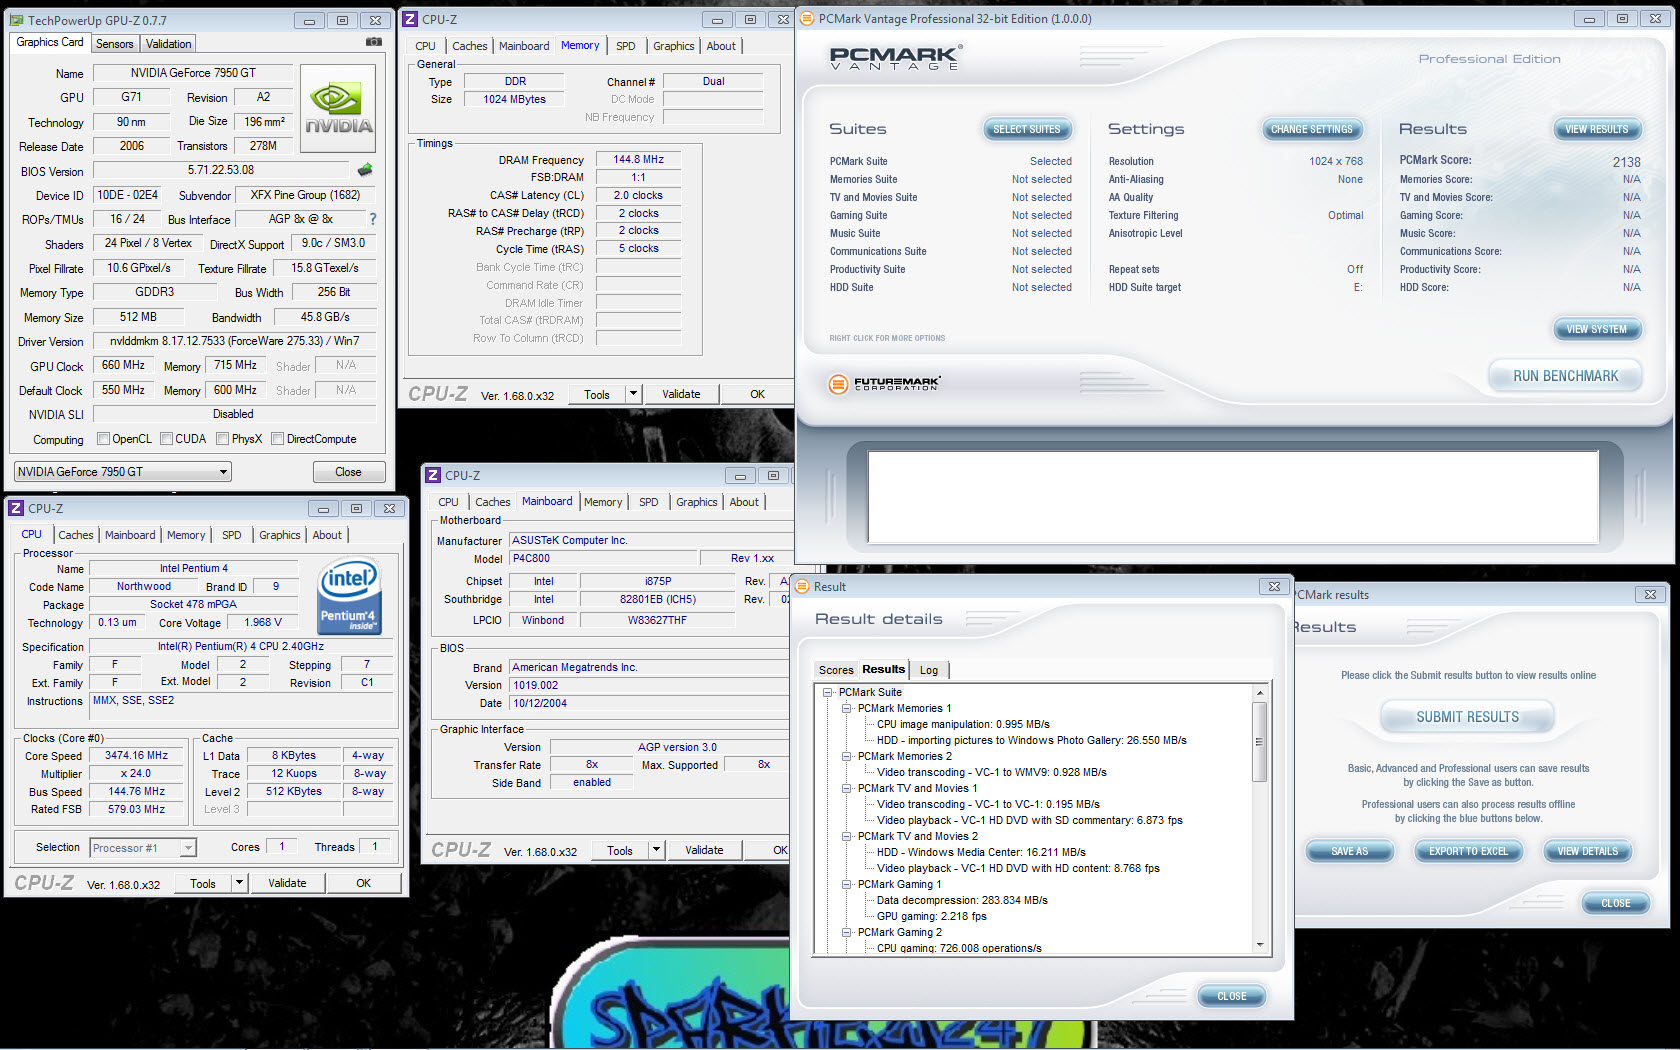Screen dimensions: 1680x1050
Task: Click the Intel Pentium 4 logo
Action: coord(349,597)
